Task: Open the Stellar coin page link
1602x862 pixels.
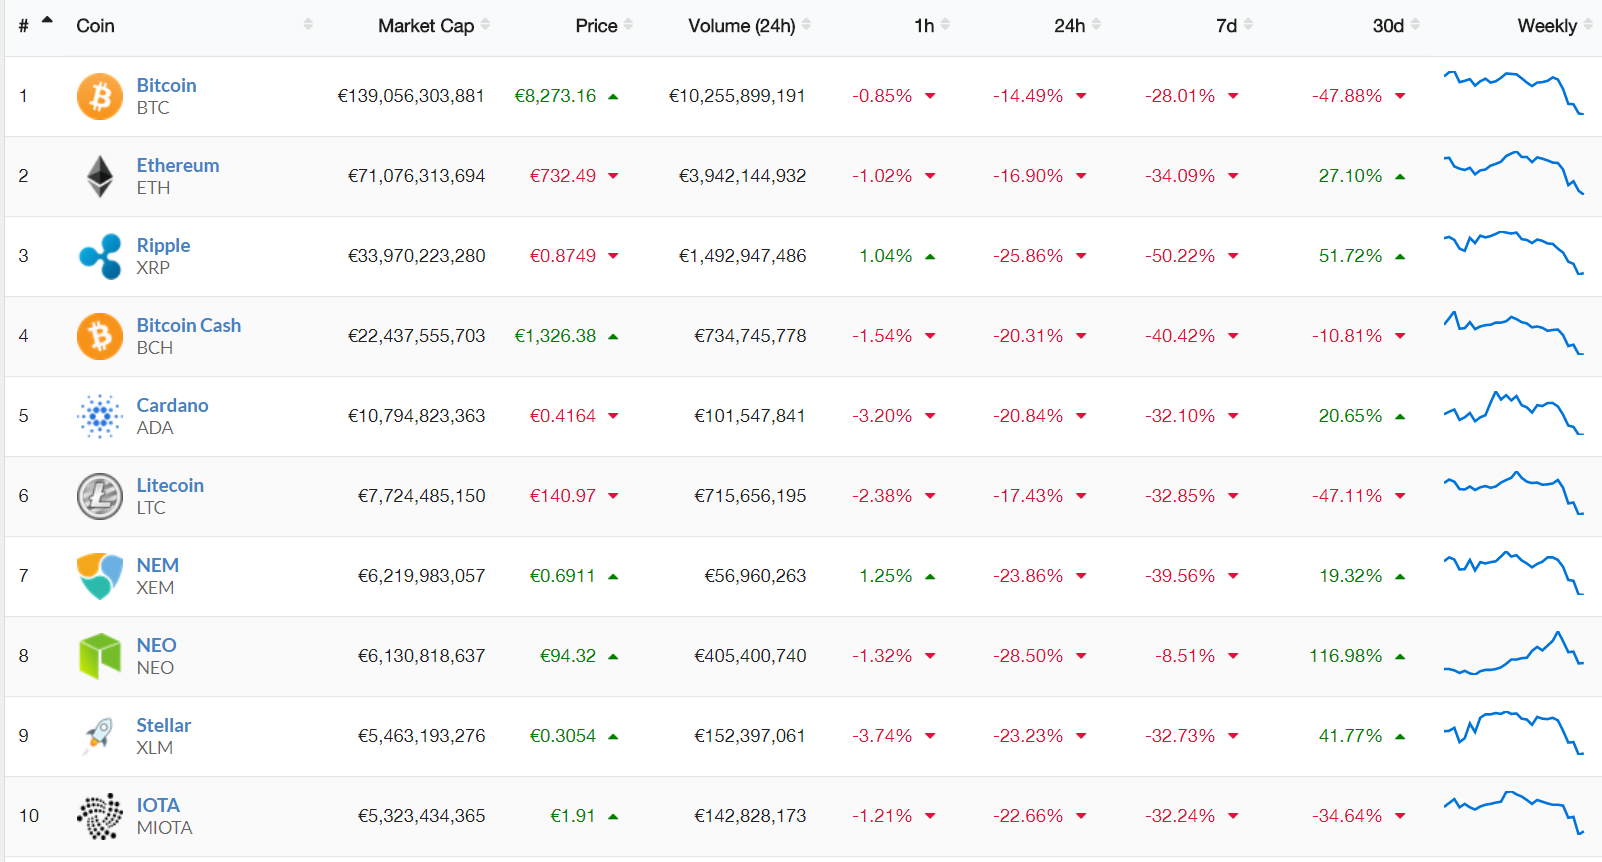Action: pos(164,726)
